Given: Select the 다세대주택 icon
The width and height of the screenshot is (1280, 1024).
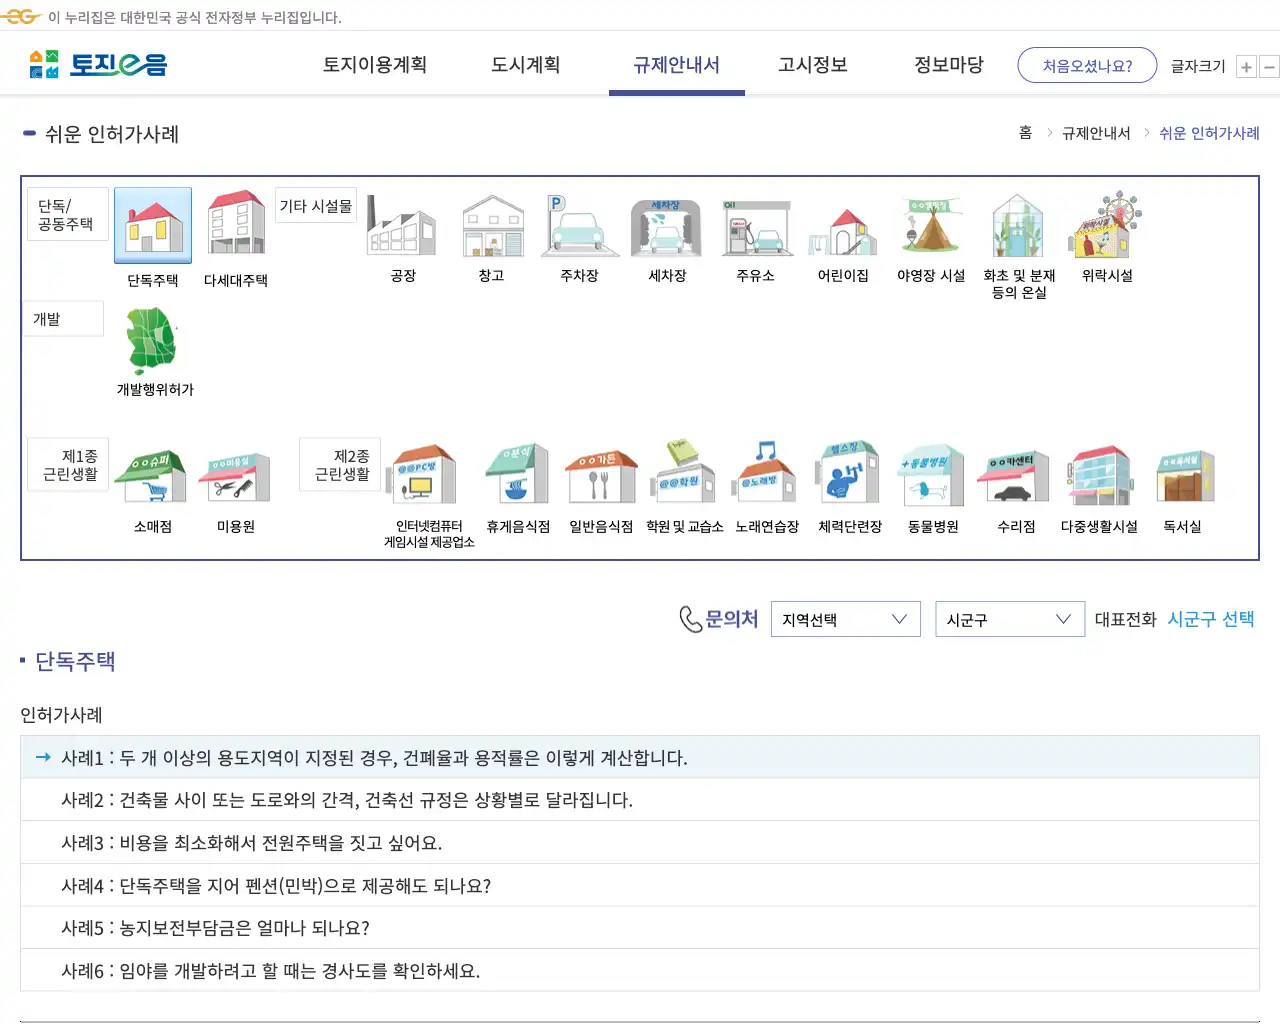Looking at the screenshot, I should coord(234,230).
